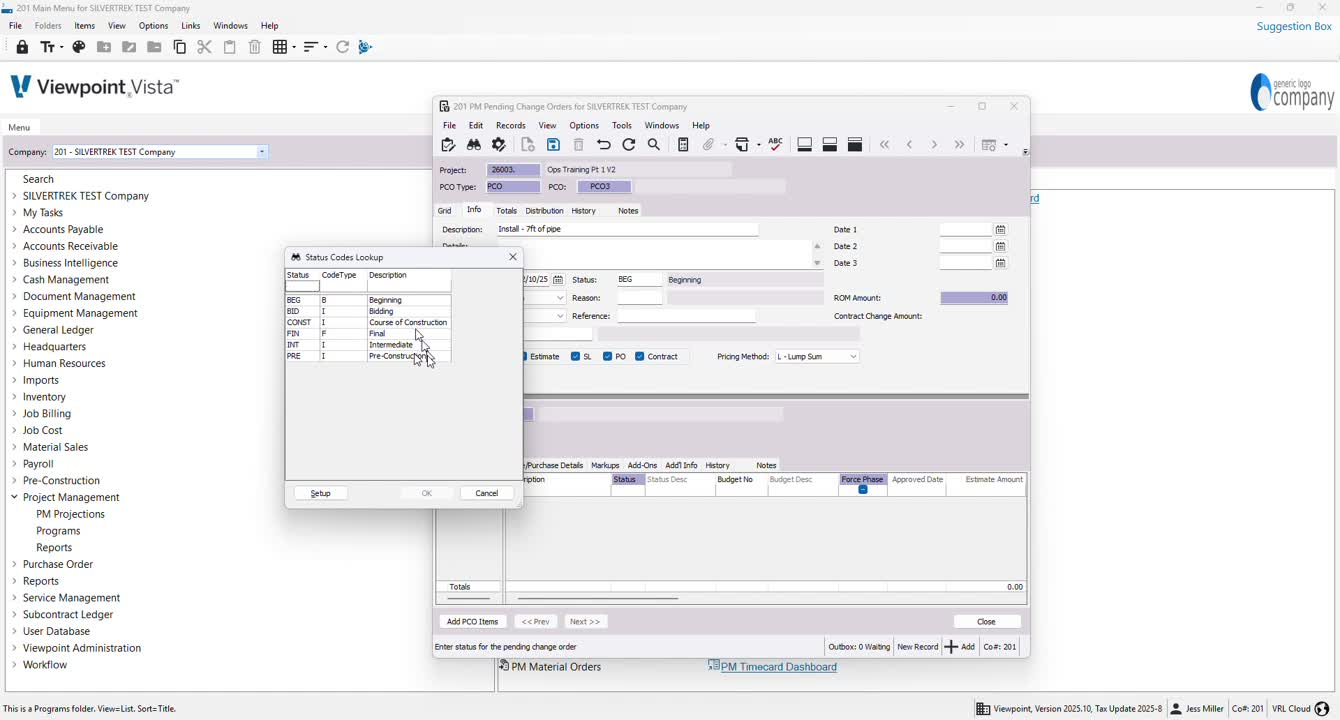
Task: Click the Status filter field in lookup
Action: tap(303, 286)
